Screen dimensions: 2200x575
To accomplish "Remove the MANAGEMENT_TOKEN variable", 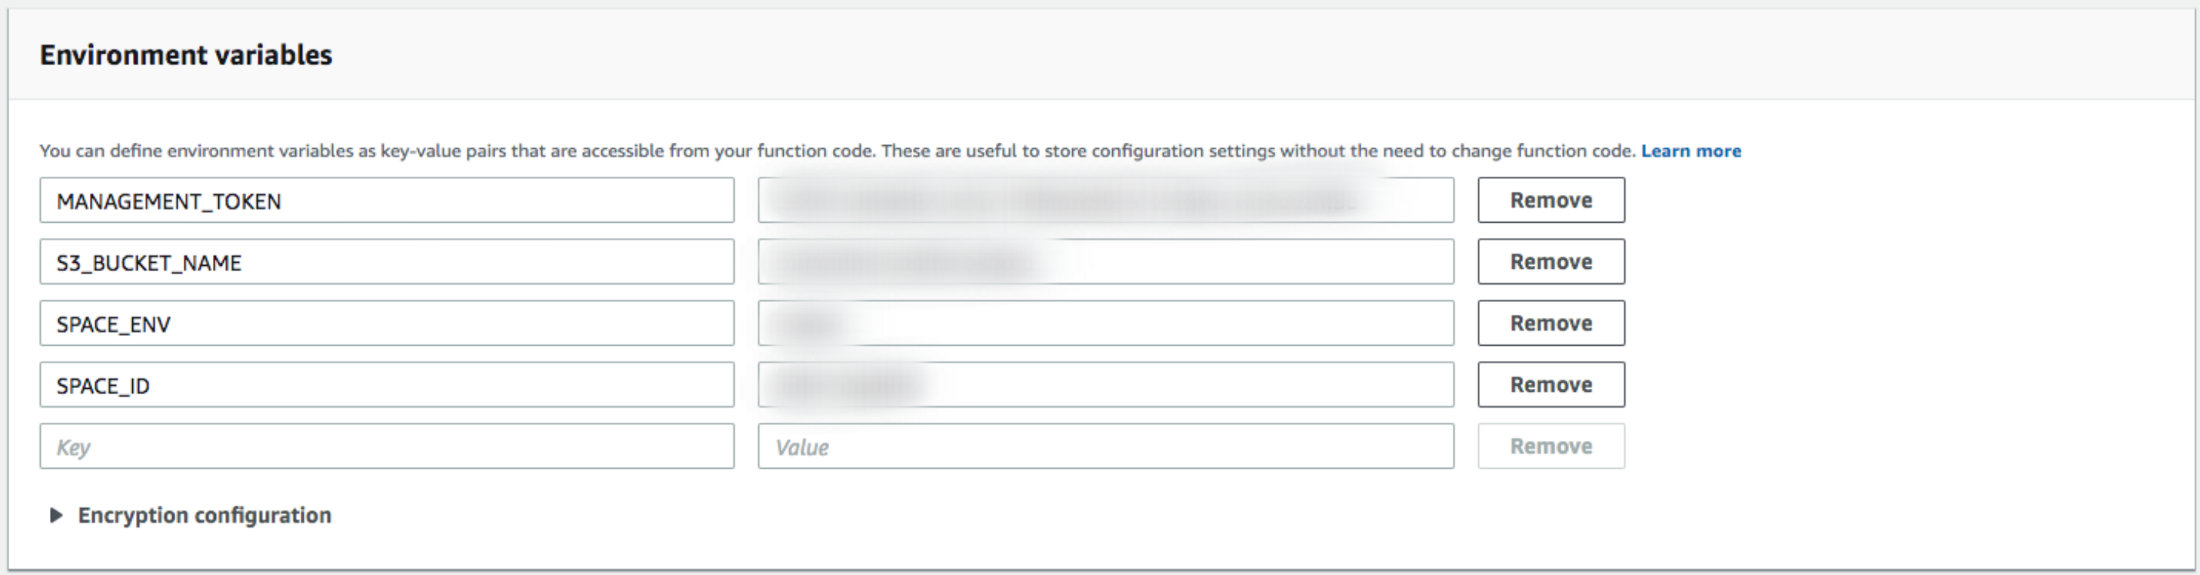I will coord(1551,200).
